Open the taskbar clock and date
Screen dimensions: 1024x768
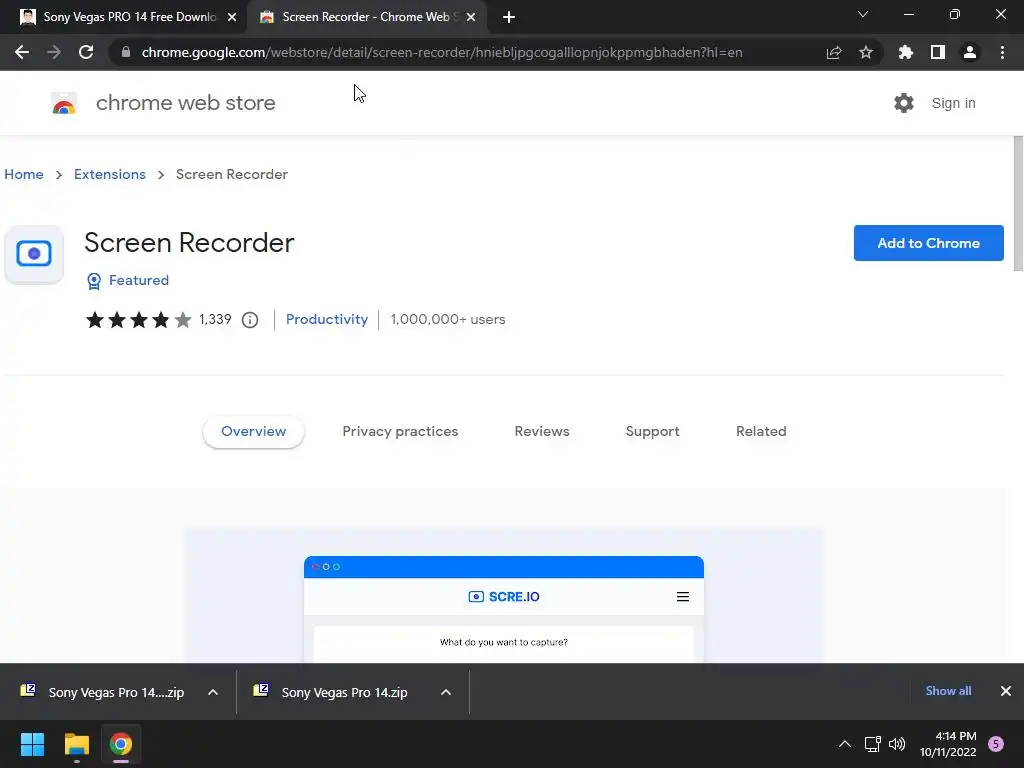(948, 744)
